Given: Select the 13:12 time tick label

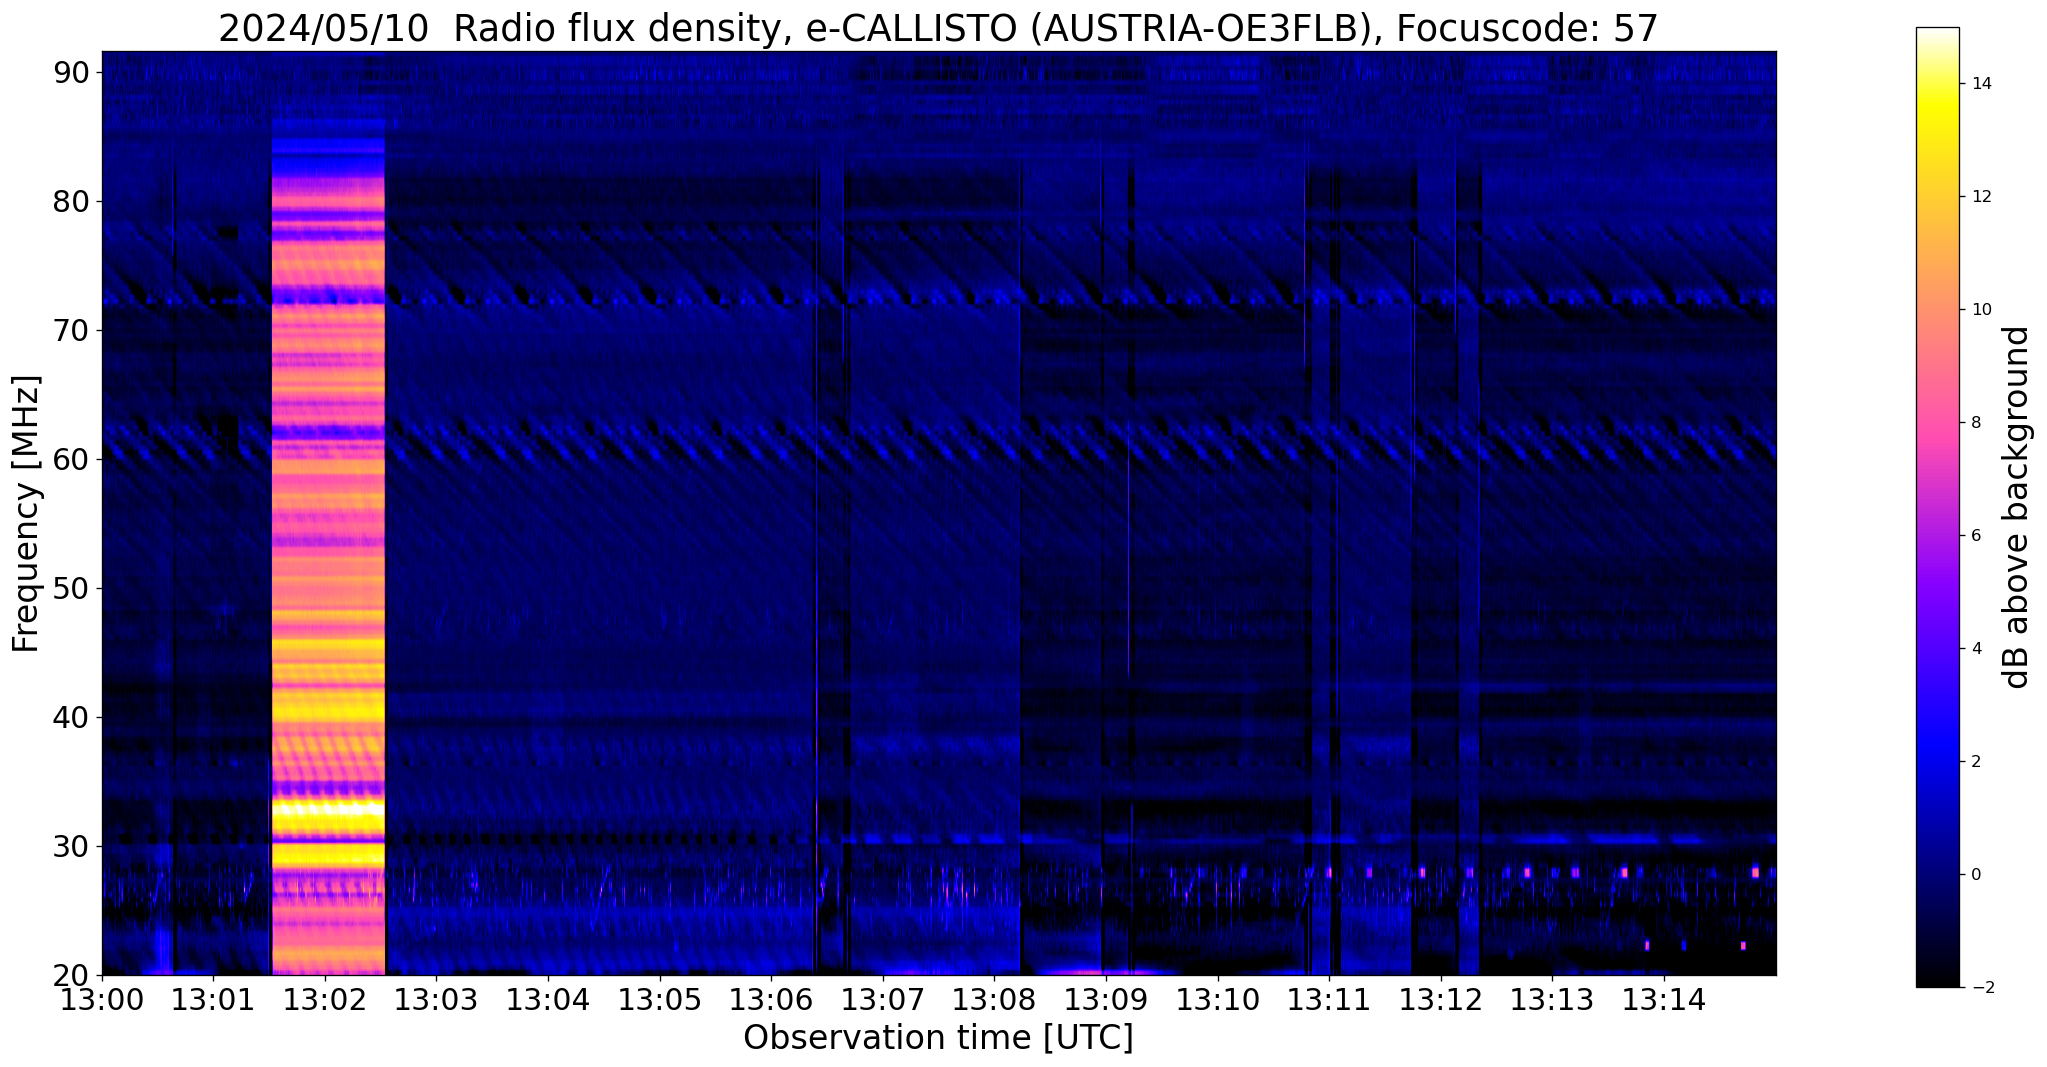Looking at the screenshot, I should point(1441,999).
